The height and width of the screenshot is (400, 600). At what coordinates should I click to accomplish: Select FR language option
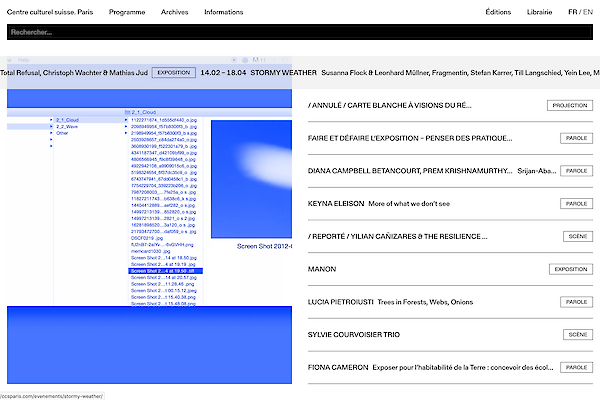tap(571, 12)
